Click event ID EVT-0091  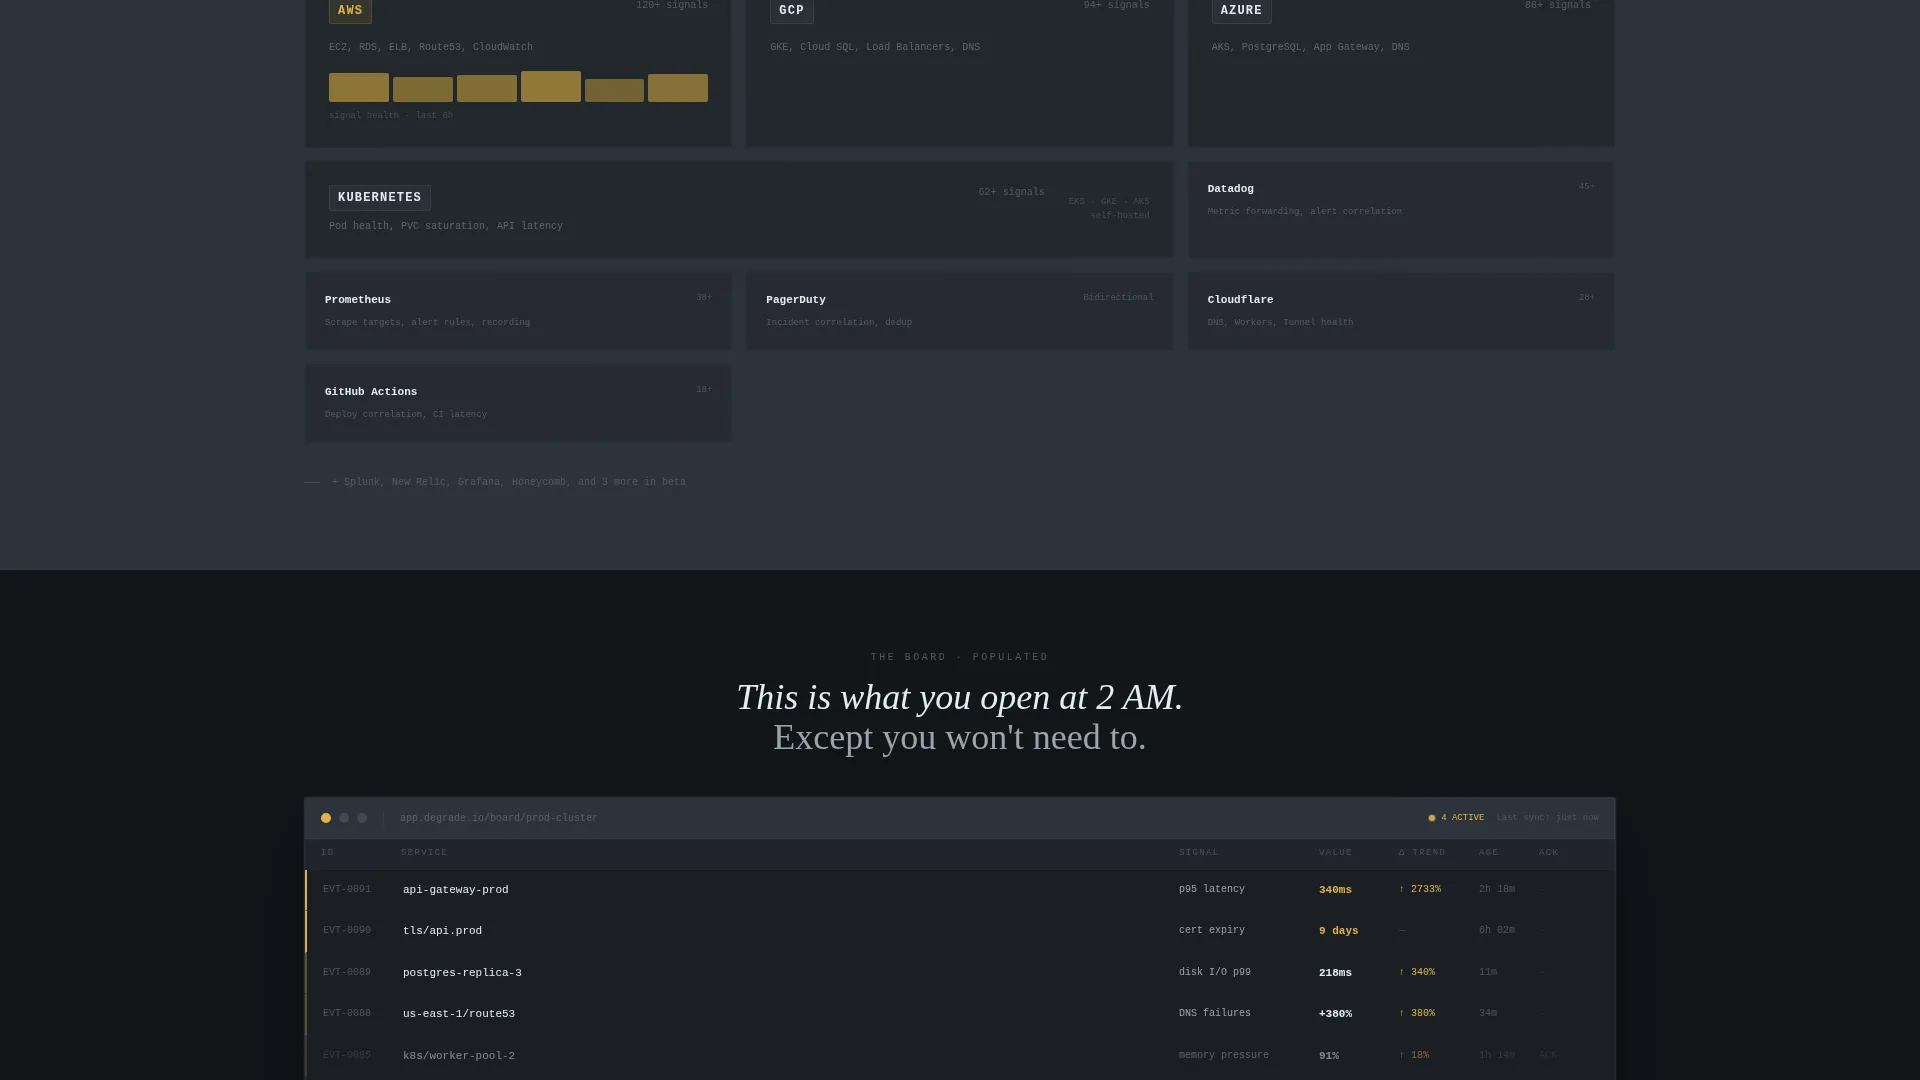(347, 890)
